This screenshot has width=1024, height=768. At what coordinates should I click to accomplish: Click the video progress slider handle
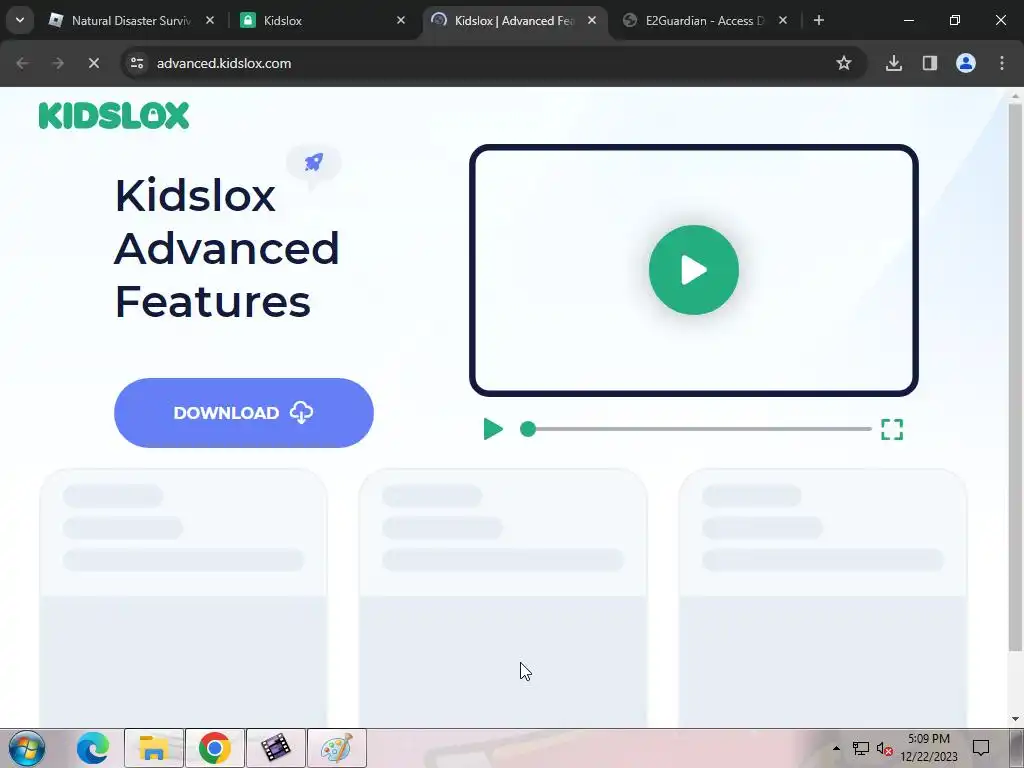click(528, 429)
